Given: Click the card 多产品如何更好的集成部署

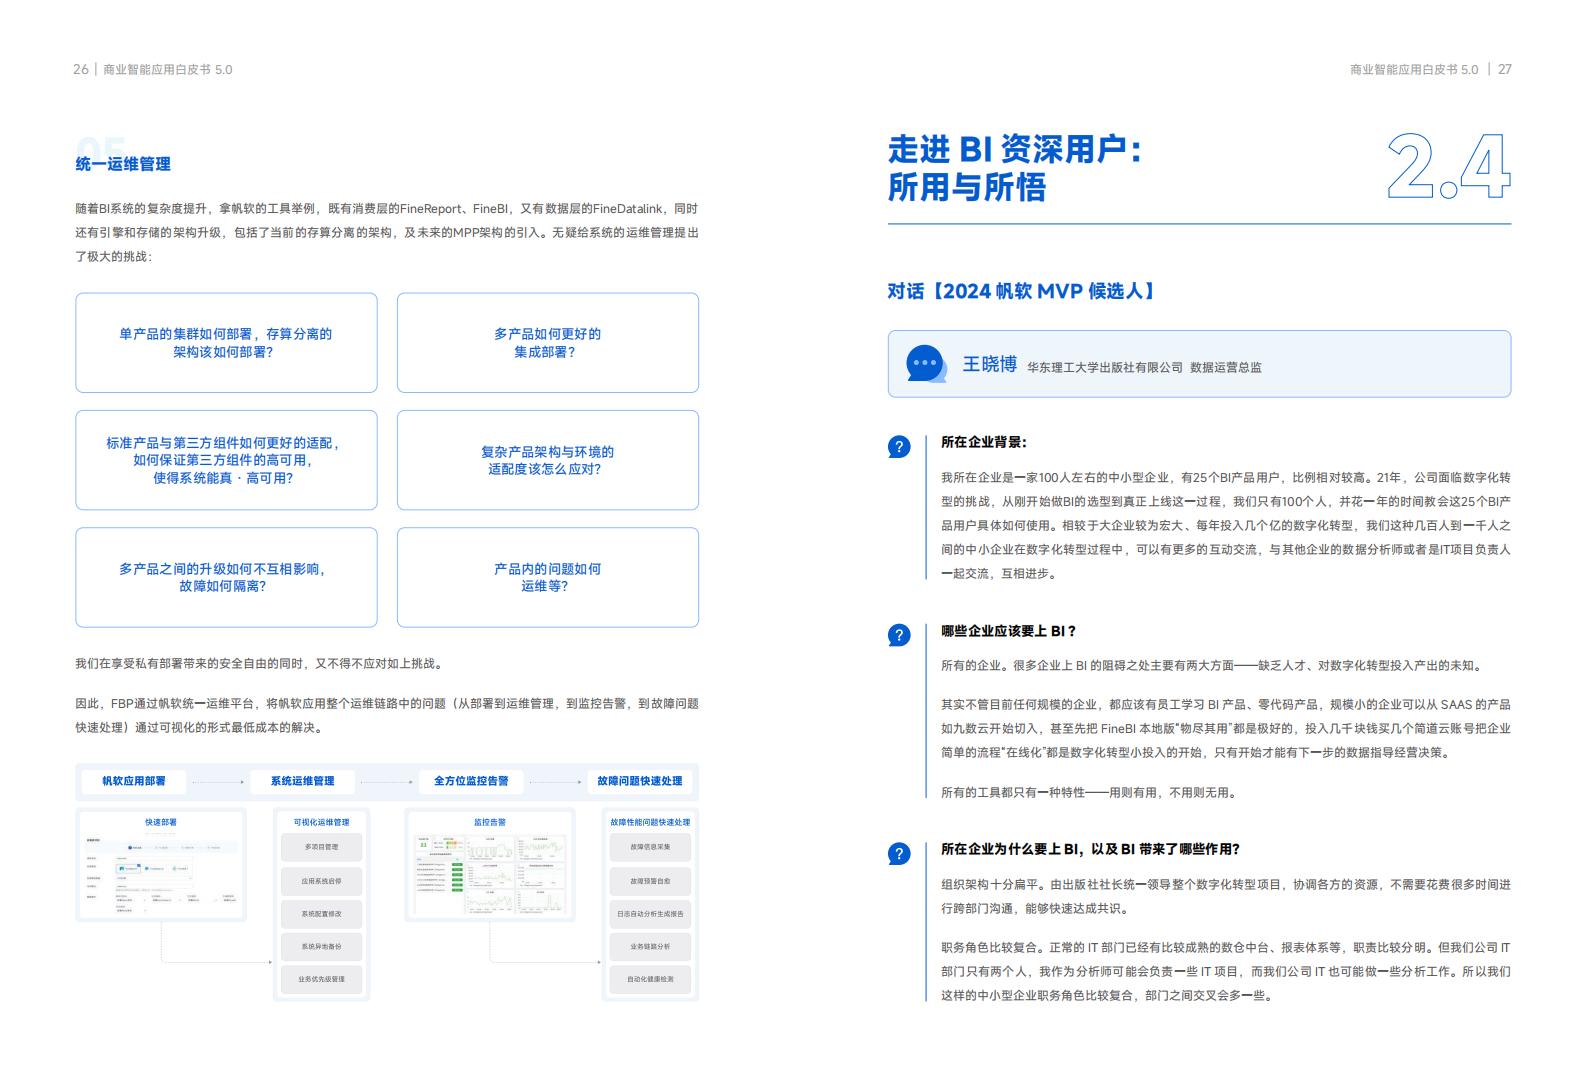Looking at the screenshot, I should coord(548,343).
